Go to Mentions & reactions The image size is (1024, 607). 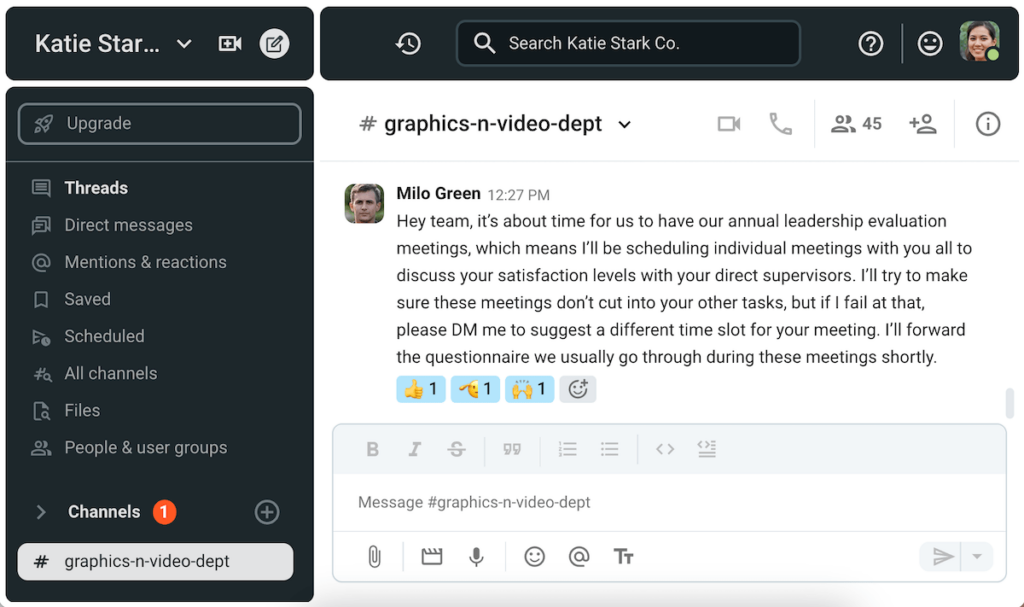[145, 262]
